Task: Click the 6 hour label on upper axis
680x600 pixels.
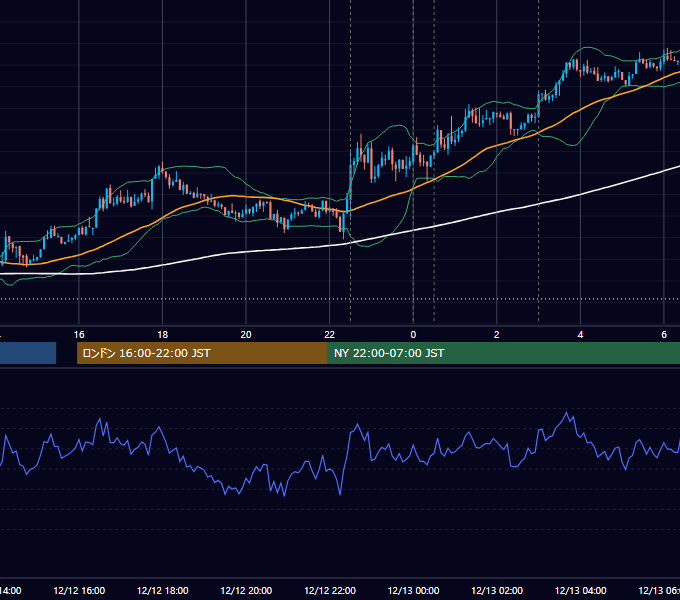Action: point(664,335)
